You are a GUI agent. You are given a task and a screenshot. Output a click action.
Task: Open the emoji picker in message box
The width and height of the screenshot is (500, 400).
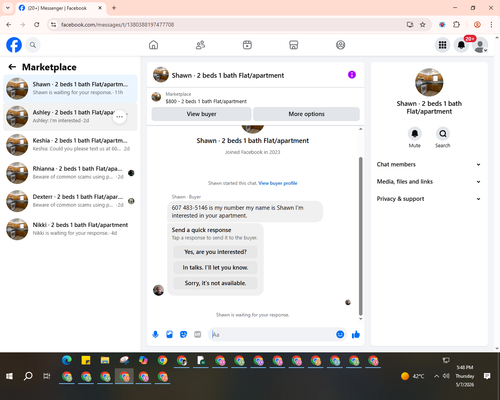[x=340, y=334]
